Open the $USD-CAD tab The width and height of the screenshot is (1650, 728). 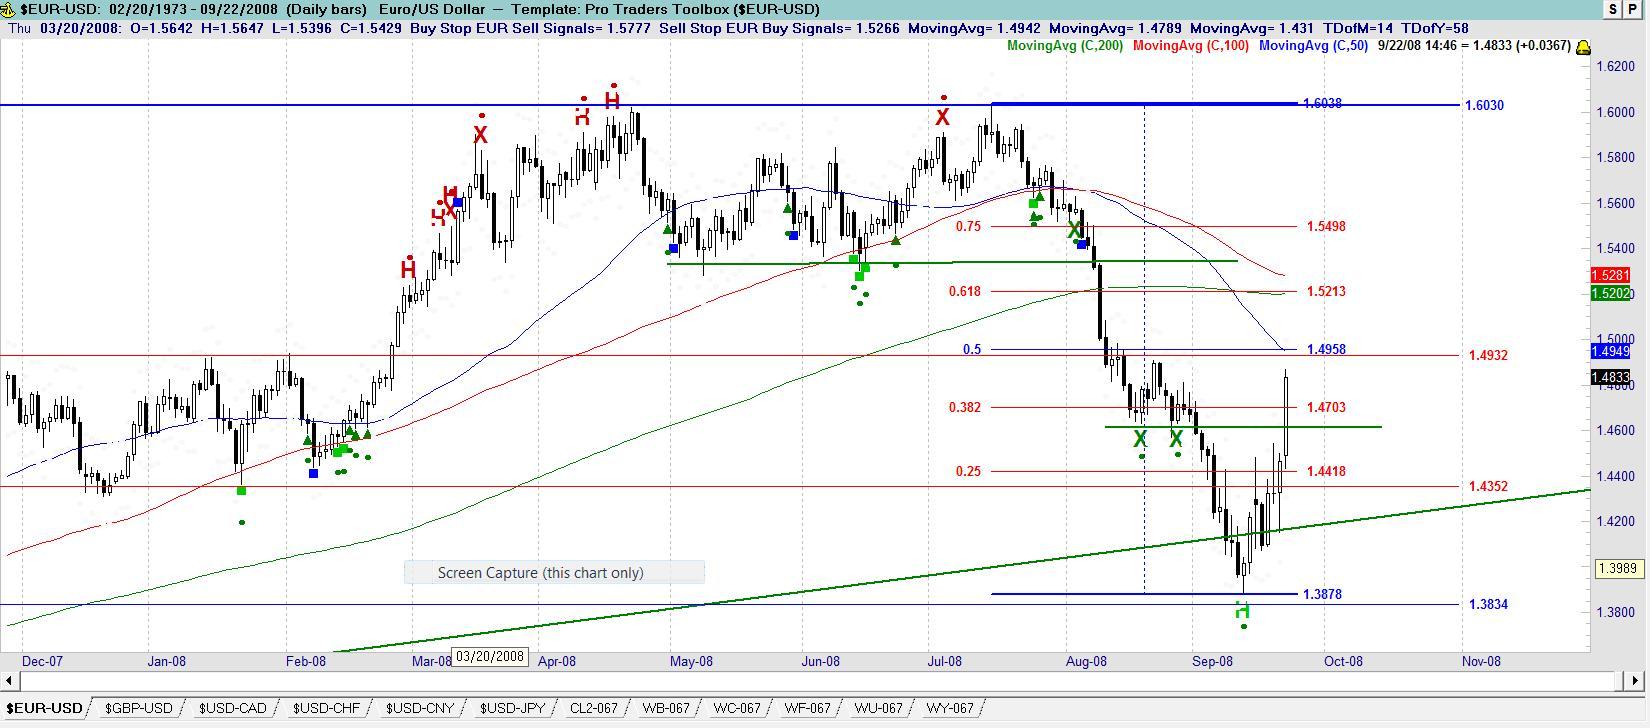[x=232, y=708]
